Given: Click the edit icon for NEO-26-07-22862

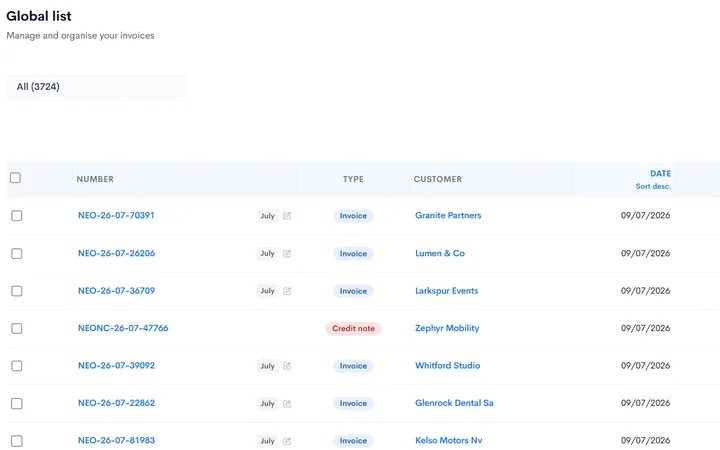Looking at the screenshot, I should 287,404.
